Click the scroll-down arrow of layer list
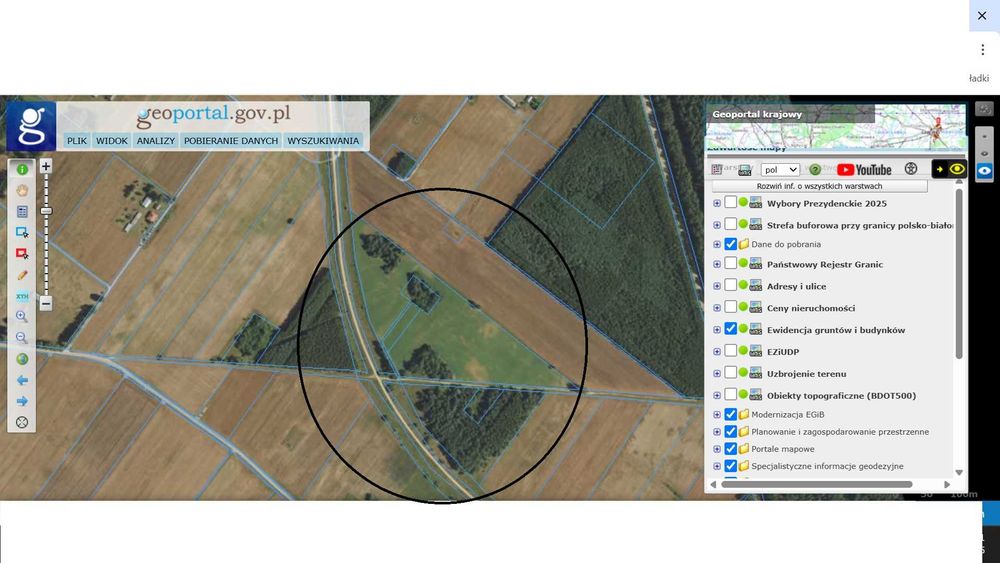 (959, 472)
